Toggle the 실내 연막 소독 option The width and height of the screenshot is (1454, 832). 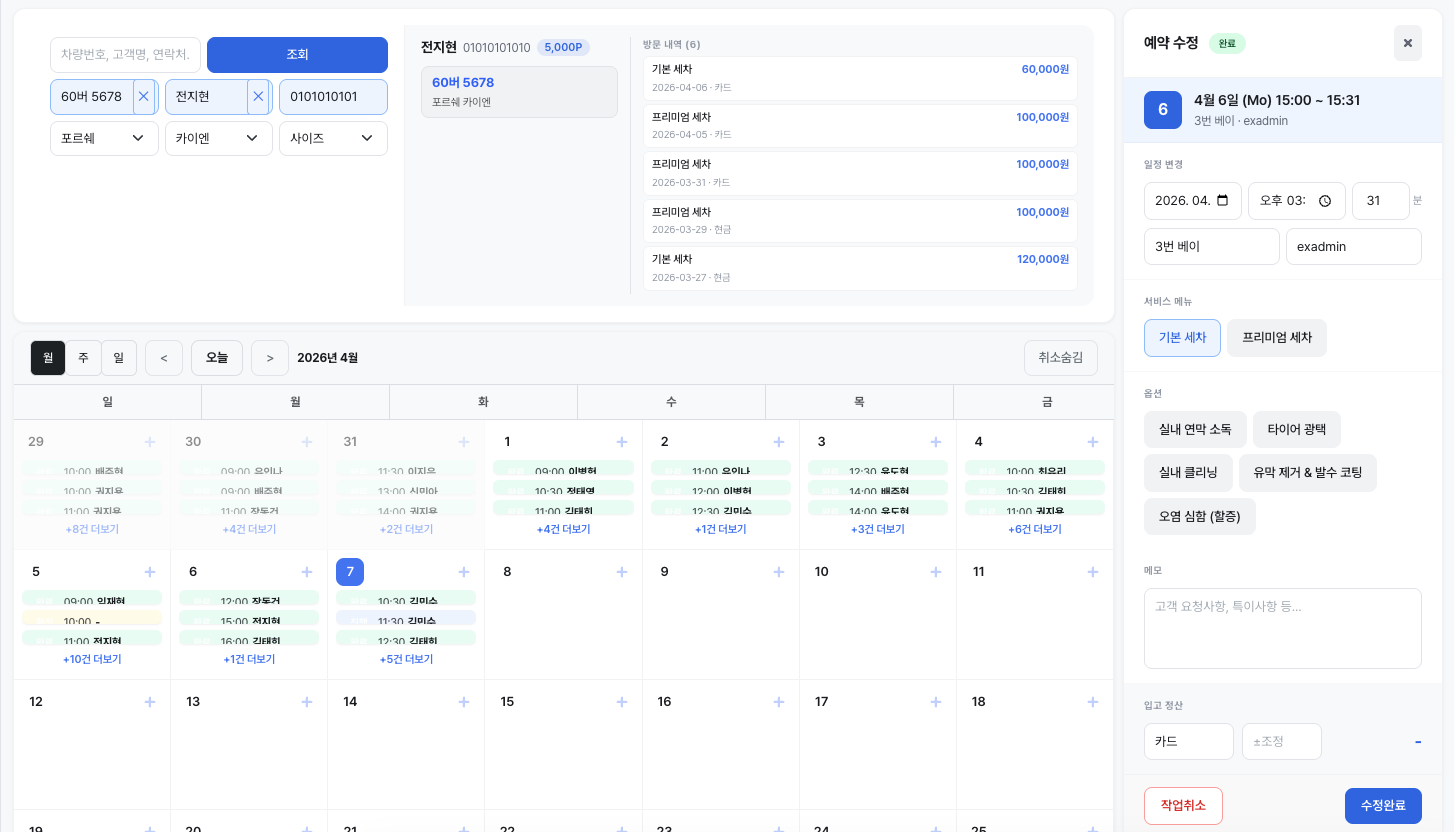1195,429
